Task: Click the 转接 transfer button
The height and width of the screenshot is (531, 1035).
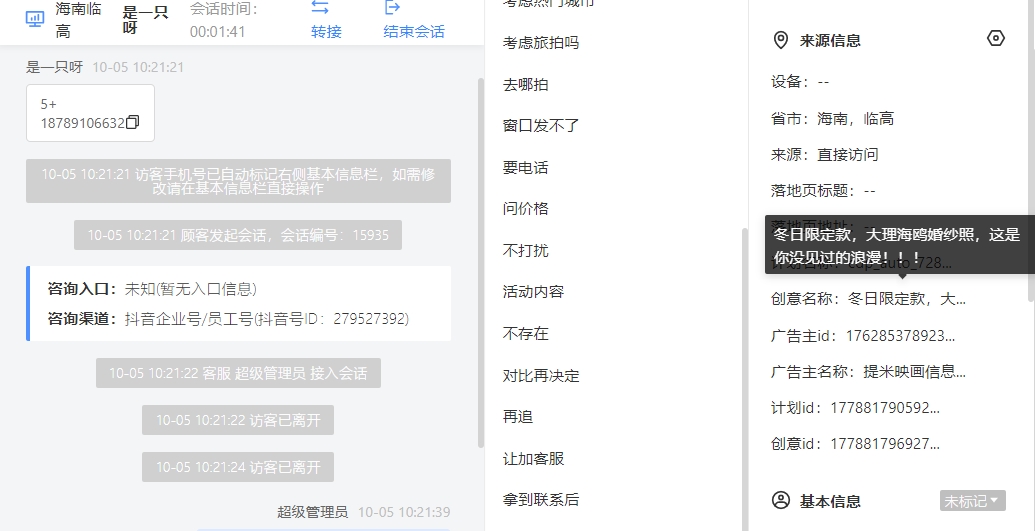Action: point(326,20)
